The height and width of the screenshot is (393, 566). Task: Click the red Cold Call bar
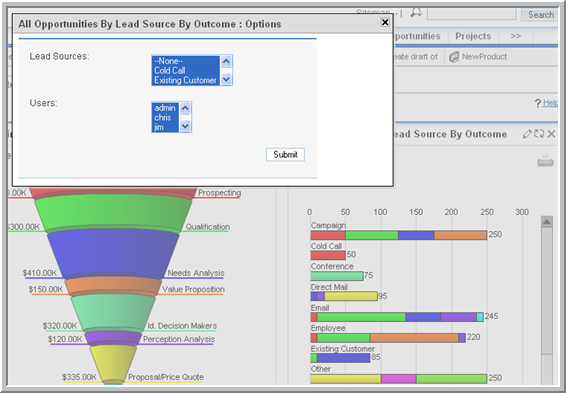pos(328,256)
